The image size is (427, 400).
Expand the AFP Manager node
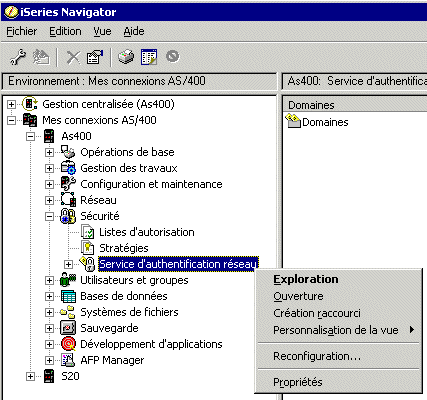(x=49, y=360)
